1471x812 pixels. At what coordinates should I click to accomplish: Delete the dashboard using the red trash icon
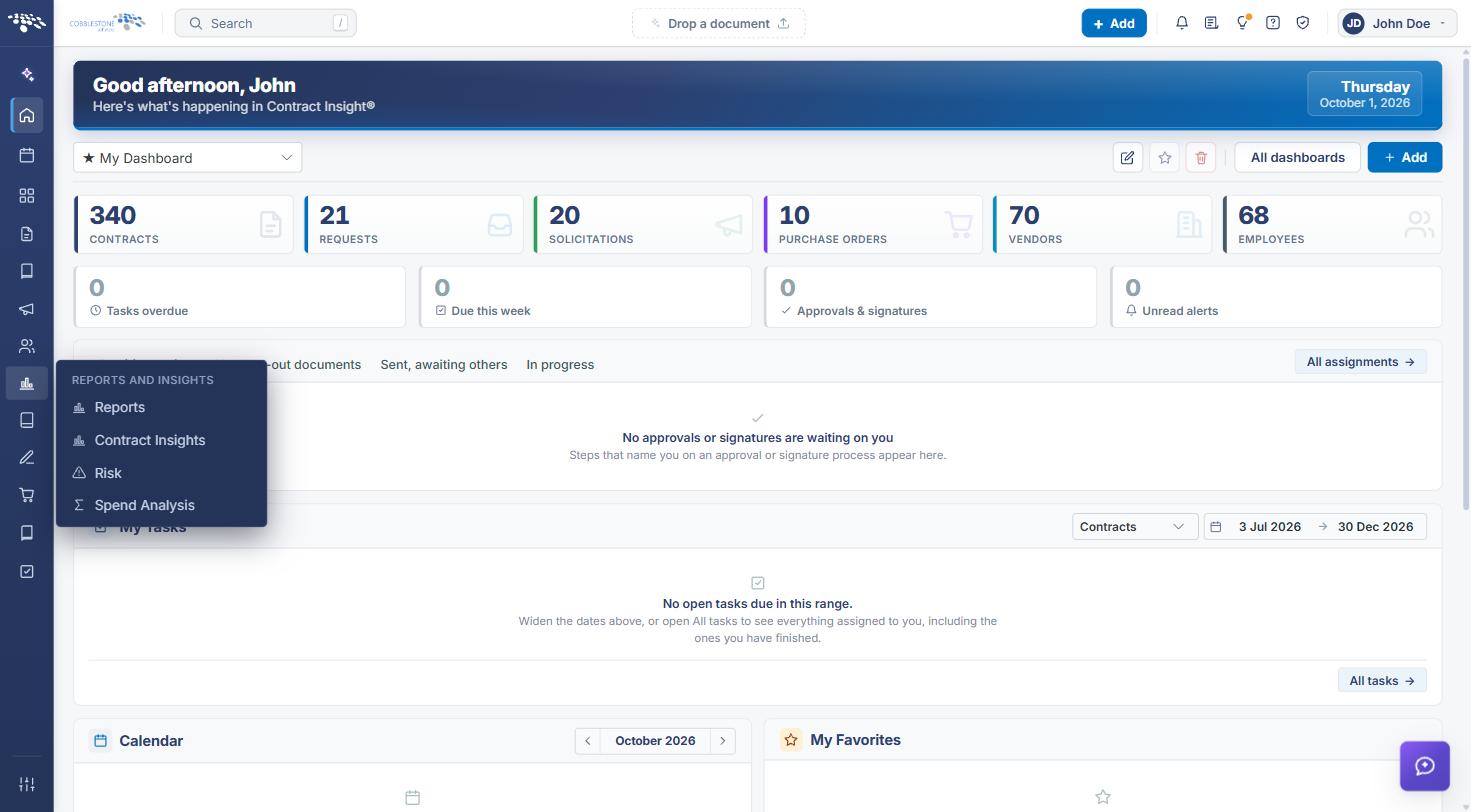click(x=1201, y=157)
